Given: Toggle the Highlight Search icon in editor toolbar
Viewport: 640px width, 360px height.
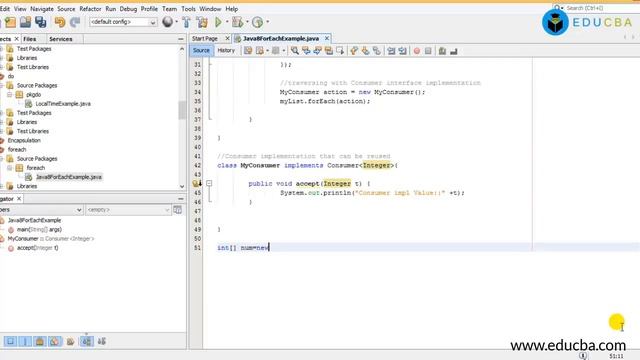Looking at the screenshot, I should [x=329, y=51].
